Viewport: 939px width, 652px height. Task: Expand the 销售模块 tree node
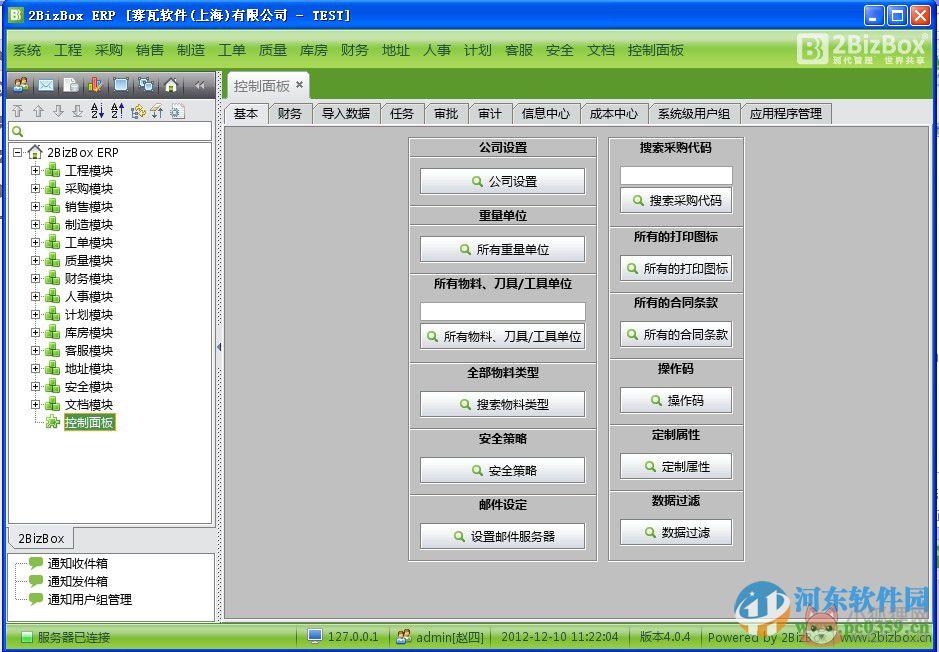pos(35,207)
